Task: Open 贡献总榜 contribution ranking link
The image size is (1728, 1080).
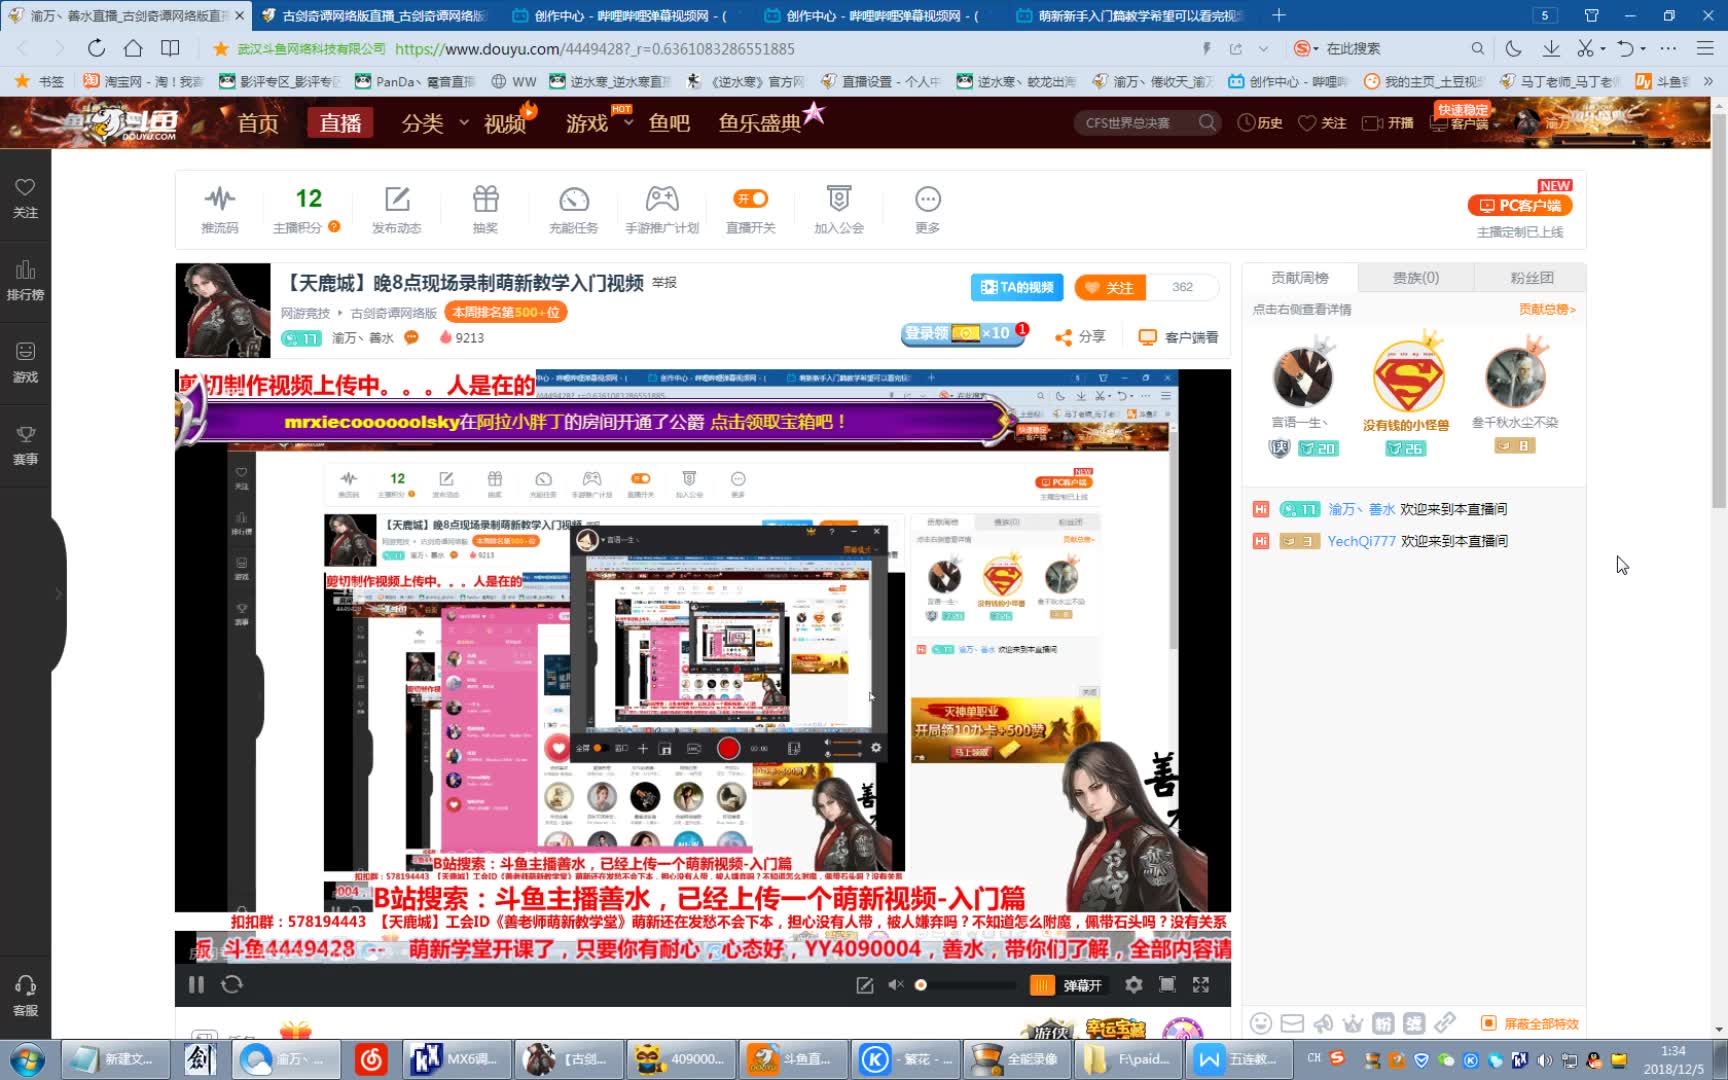Action: pos(1547,309)
